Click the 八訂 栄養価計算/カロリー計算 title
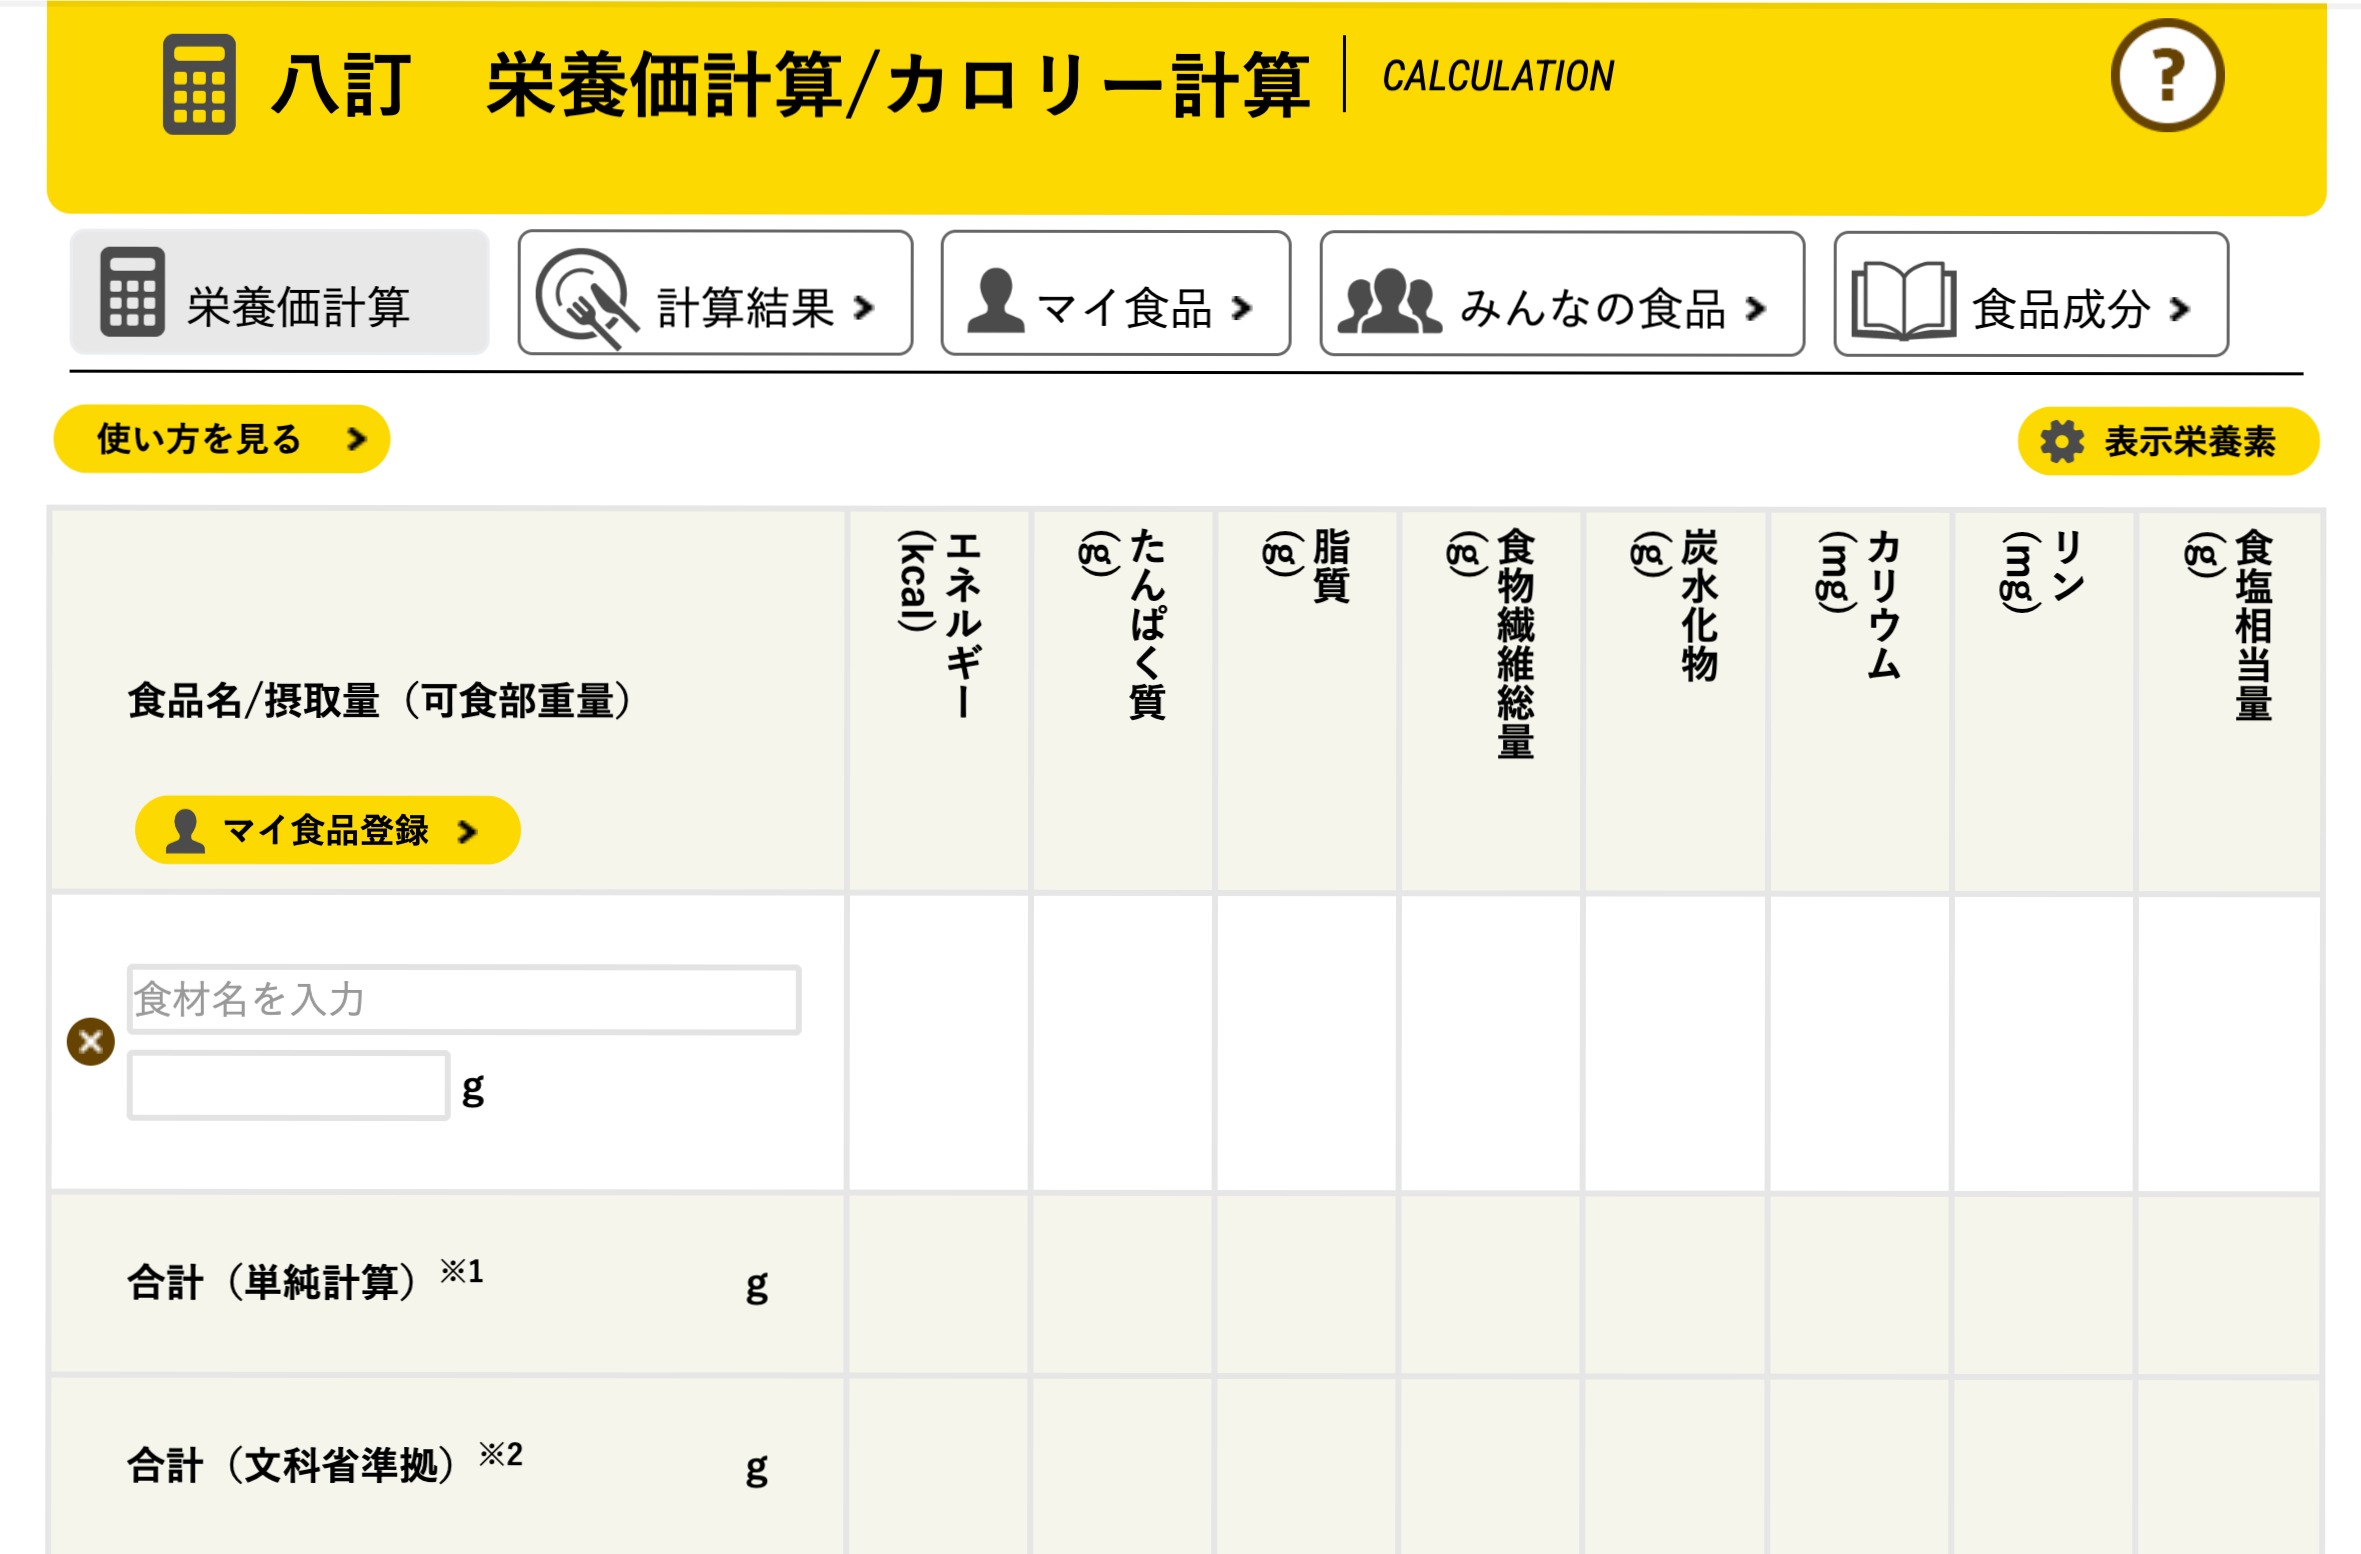This screenshot has width=2361, height=1554. tap(790, 85)
